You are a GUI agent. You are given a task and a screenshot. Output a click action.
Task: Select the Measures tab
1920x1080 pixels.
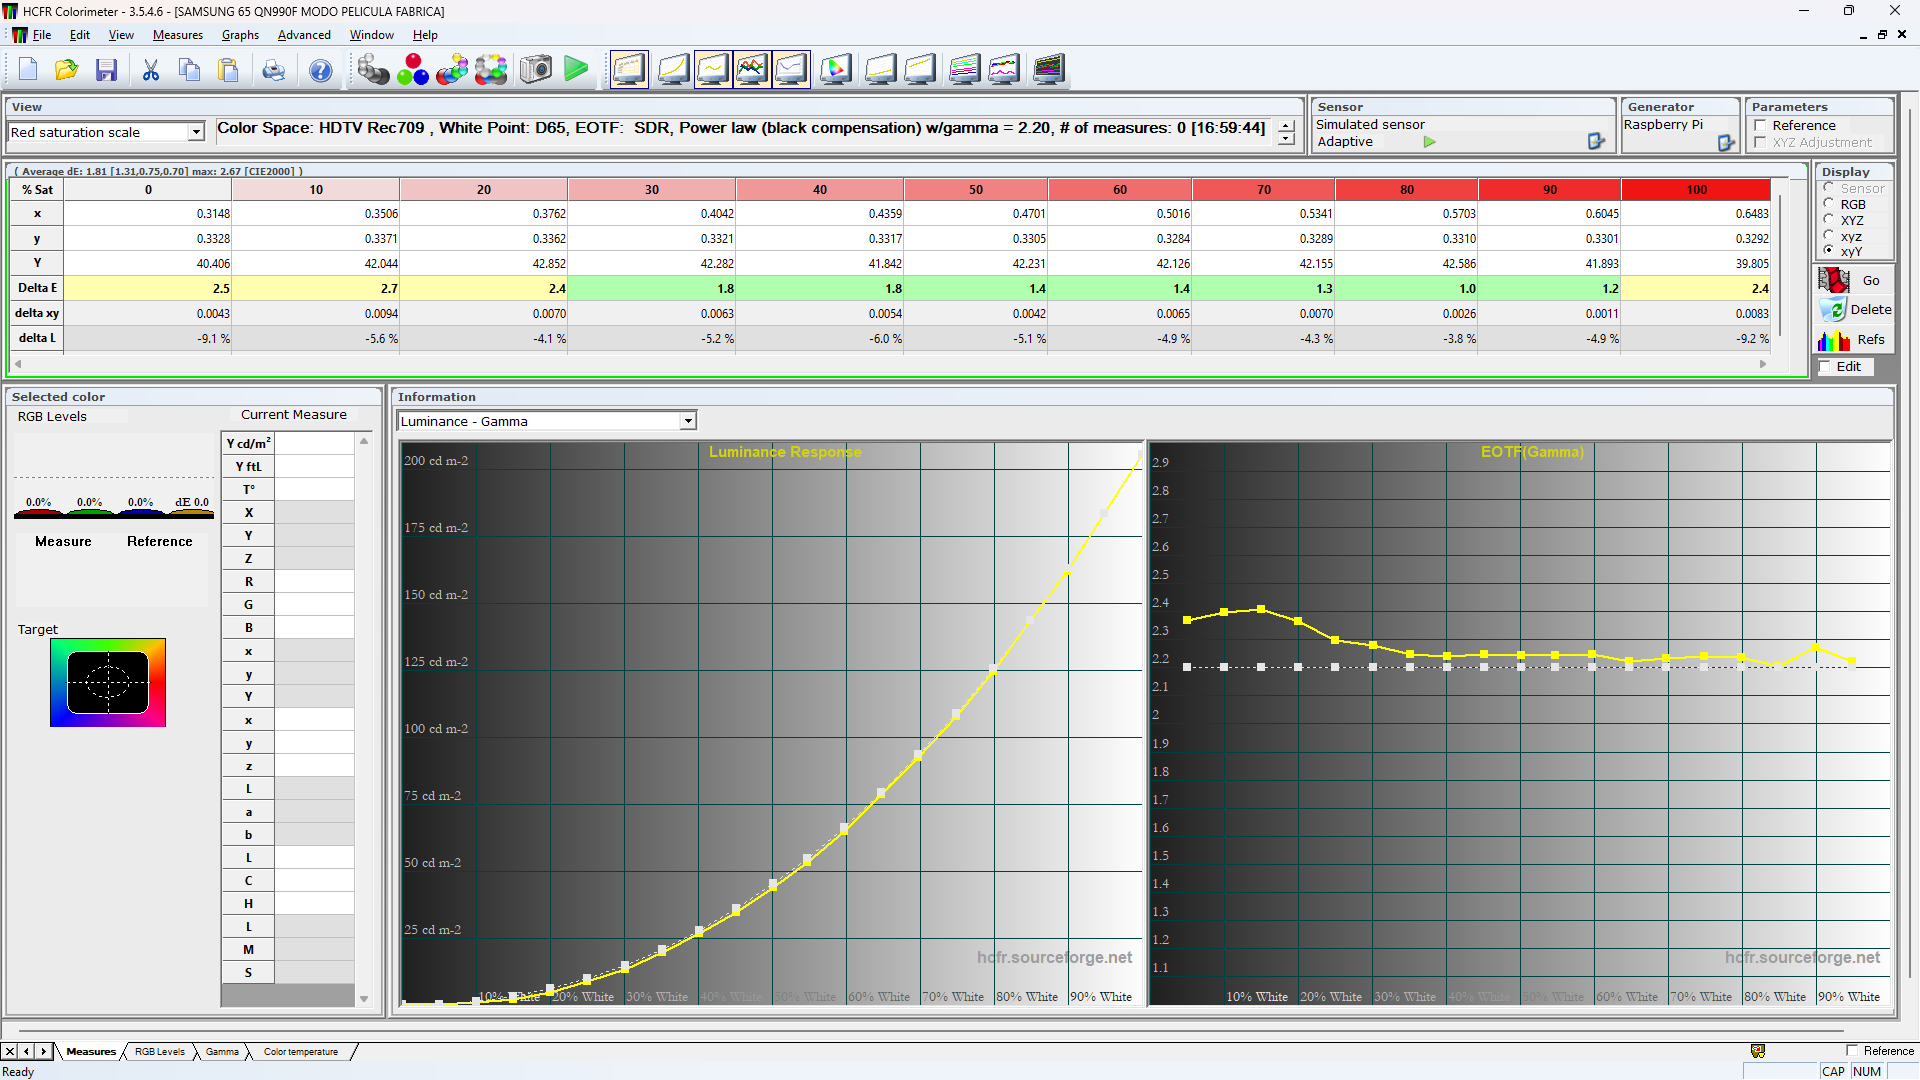[91, 1052]
